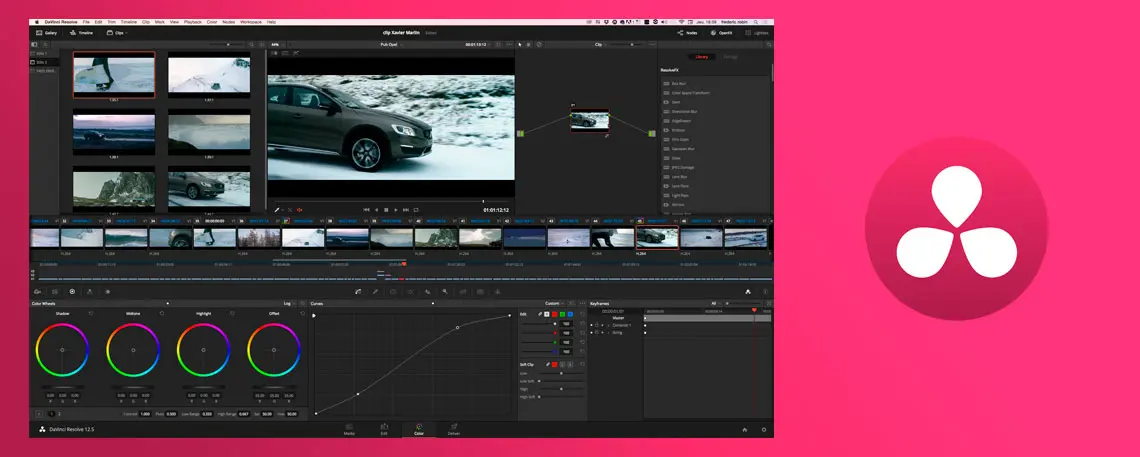Open the Gallery panel button
1140x457 pixels.
coord(47,33)
